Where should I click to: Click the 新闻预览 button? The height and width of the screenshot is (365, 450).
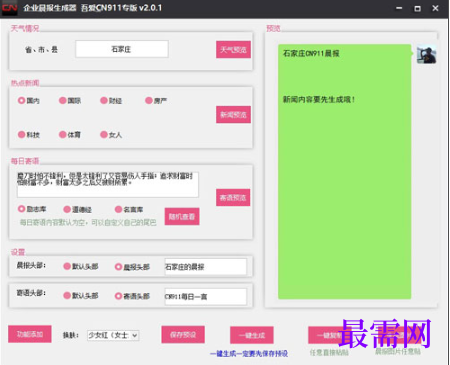click(233, 115)
